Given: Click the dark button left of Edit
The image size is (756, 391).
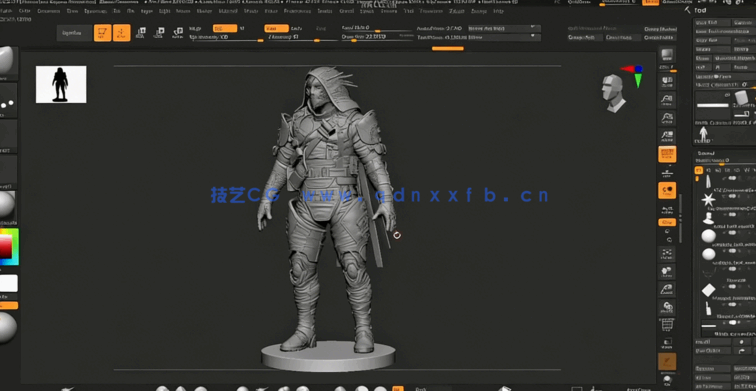Looking at the screenshot, I should coord(74,33).
